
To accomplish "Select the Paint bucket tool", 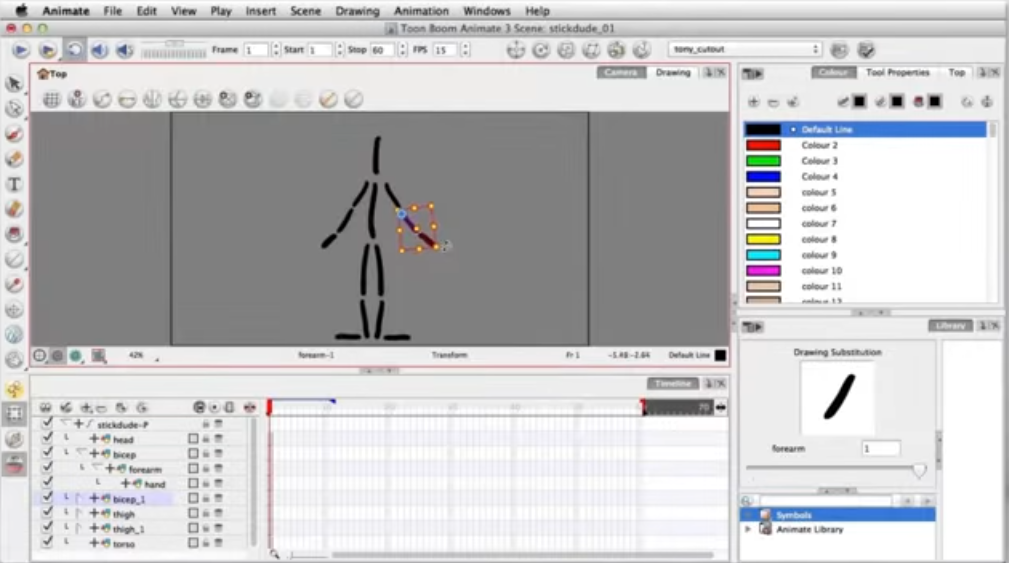I will tap(14, 234).
